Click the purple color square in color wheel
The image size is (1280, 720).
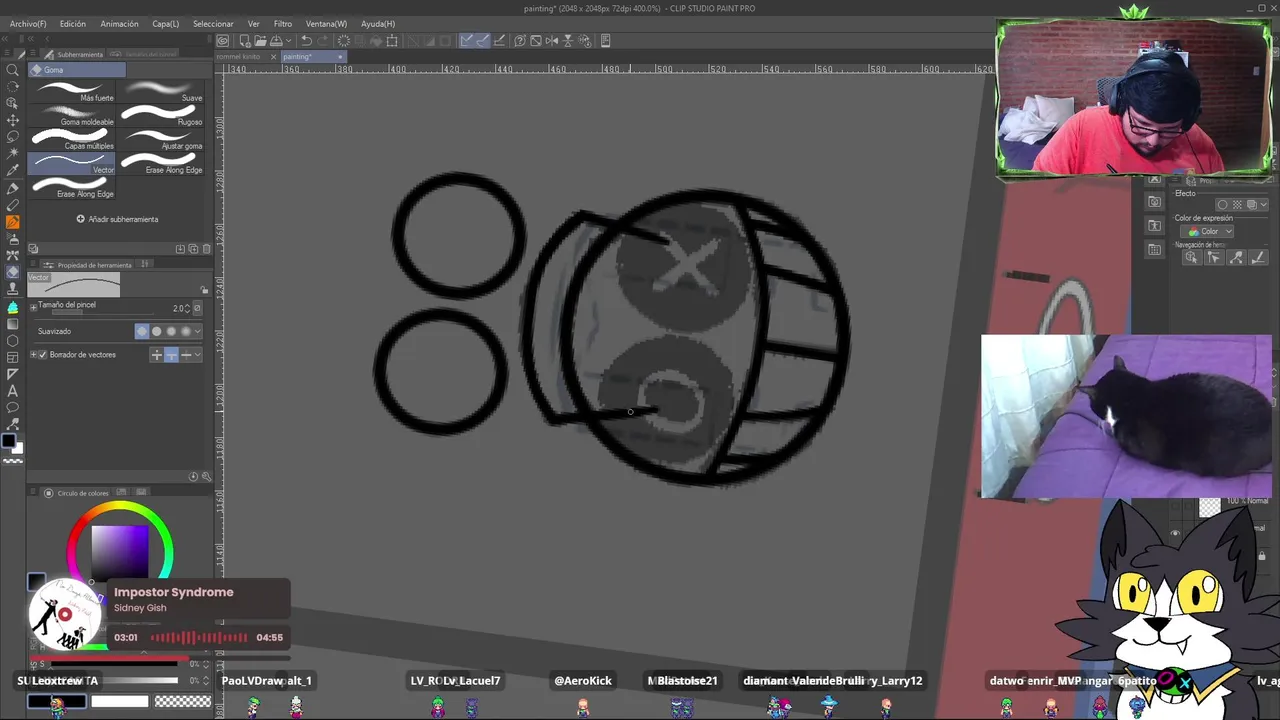120,551
